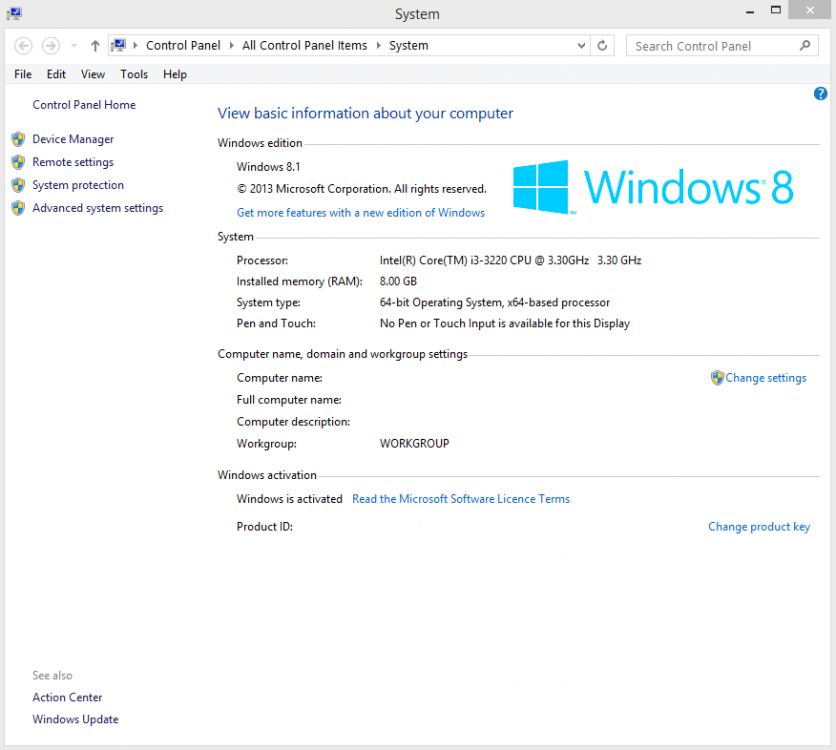
Task: Open the recent locations dropdown arrow
Action: (73, 46)
